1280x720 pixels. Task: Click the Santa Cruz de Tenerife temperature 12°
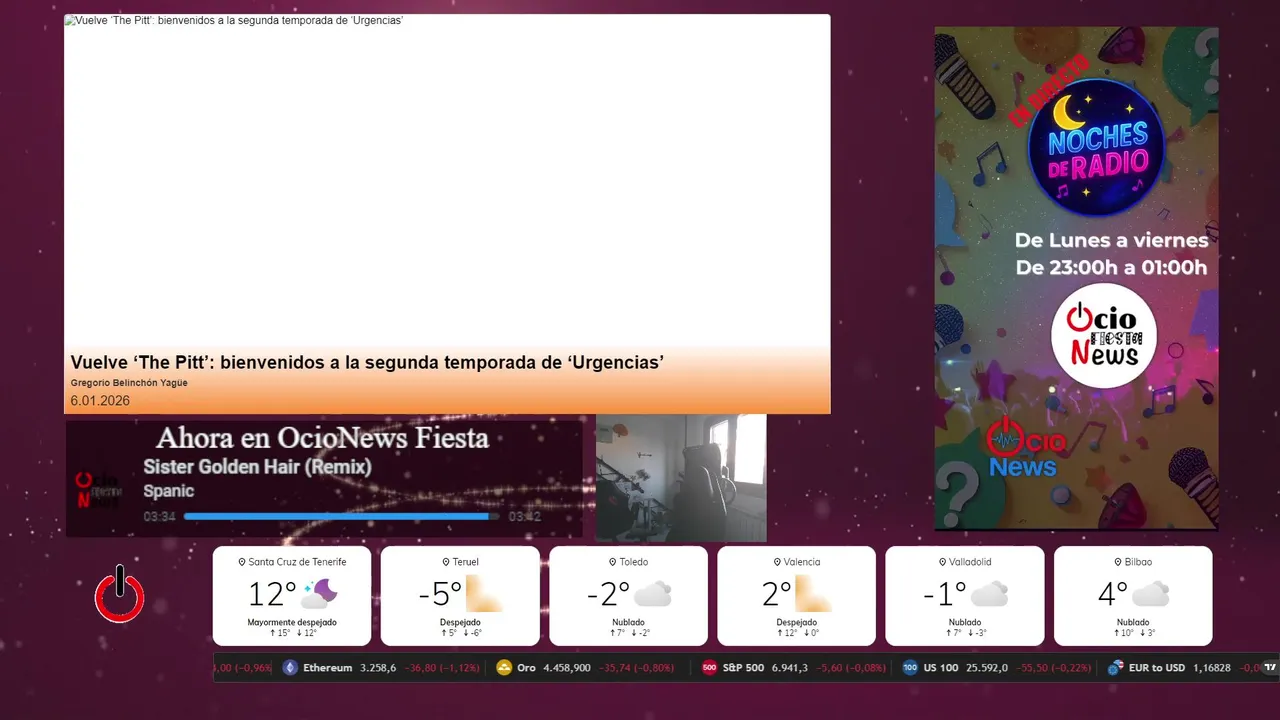click(272, 594)
